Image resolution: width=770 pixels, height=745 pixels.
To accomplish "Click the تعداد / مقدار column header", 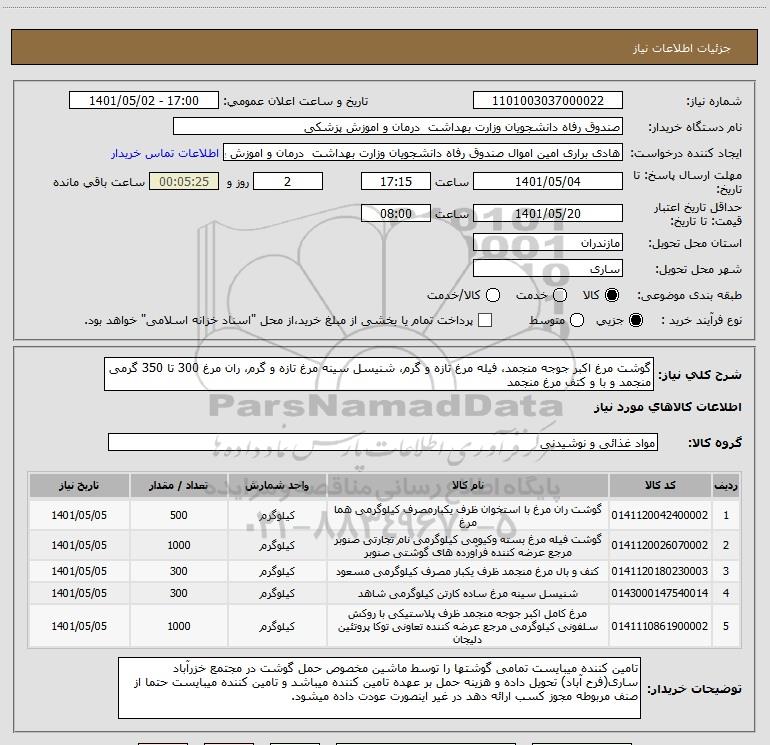I will [179, 486].
